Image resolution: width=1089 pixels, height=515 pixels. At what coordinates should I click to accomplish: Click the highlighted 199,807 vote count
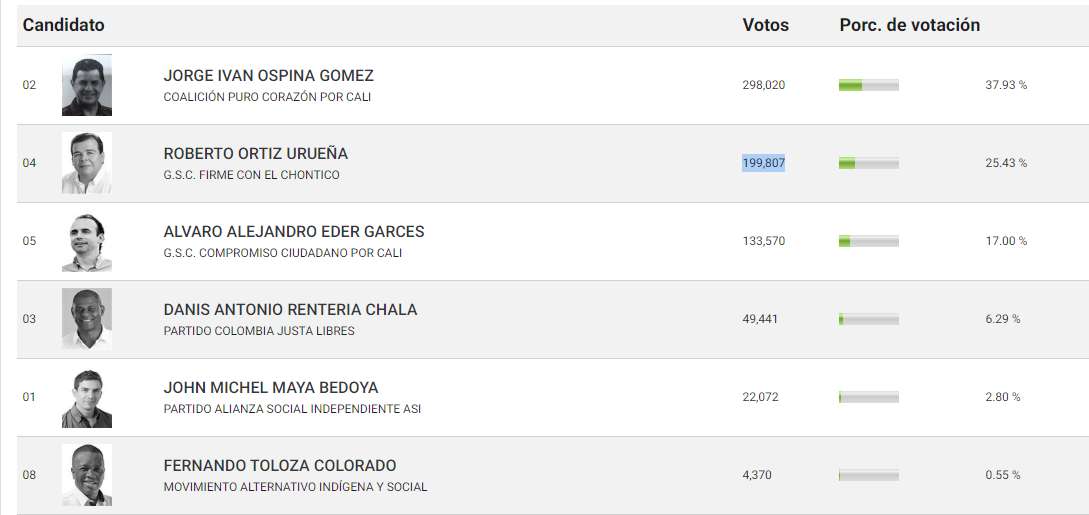coord(763,163)
